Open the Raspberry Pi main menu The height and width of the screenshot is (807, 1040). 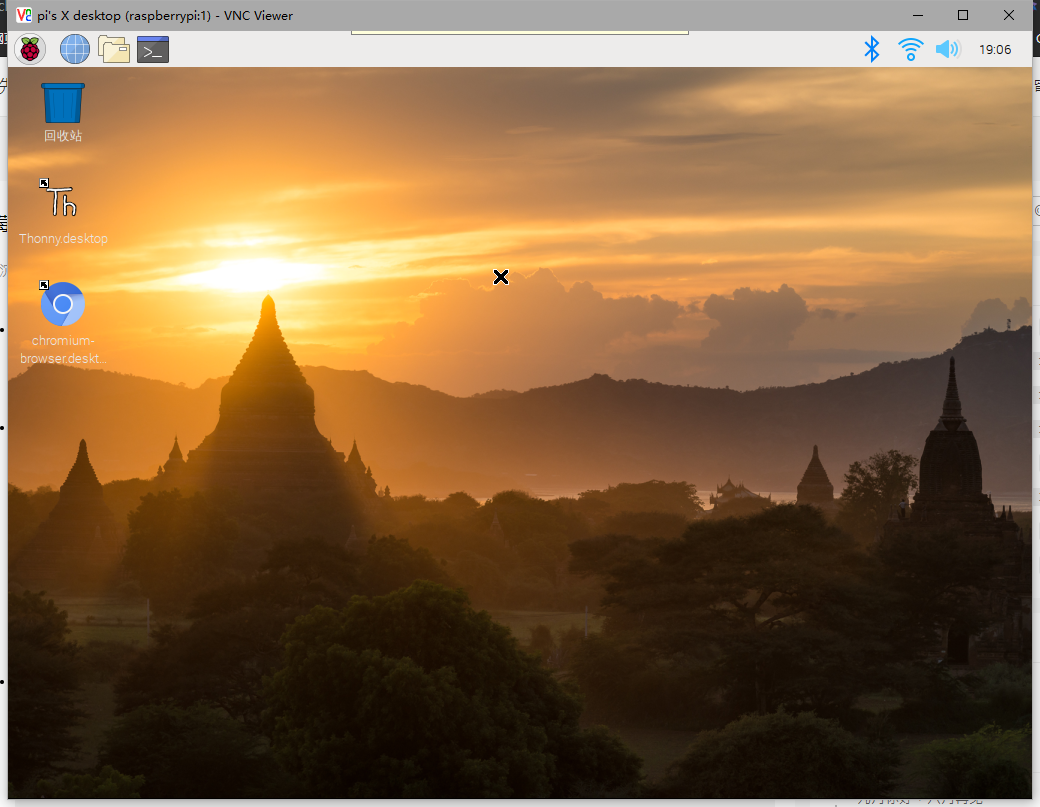[x=30, y=49]
